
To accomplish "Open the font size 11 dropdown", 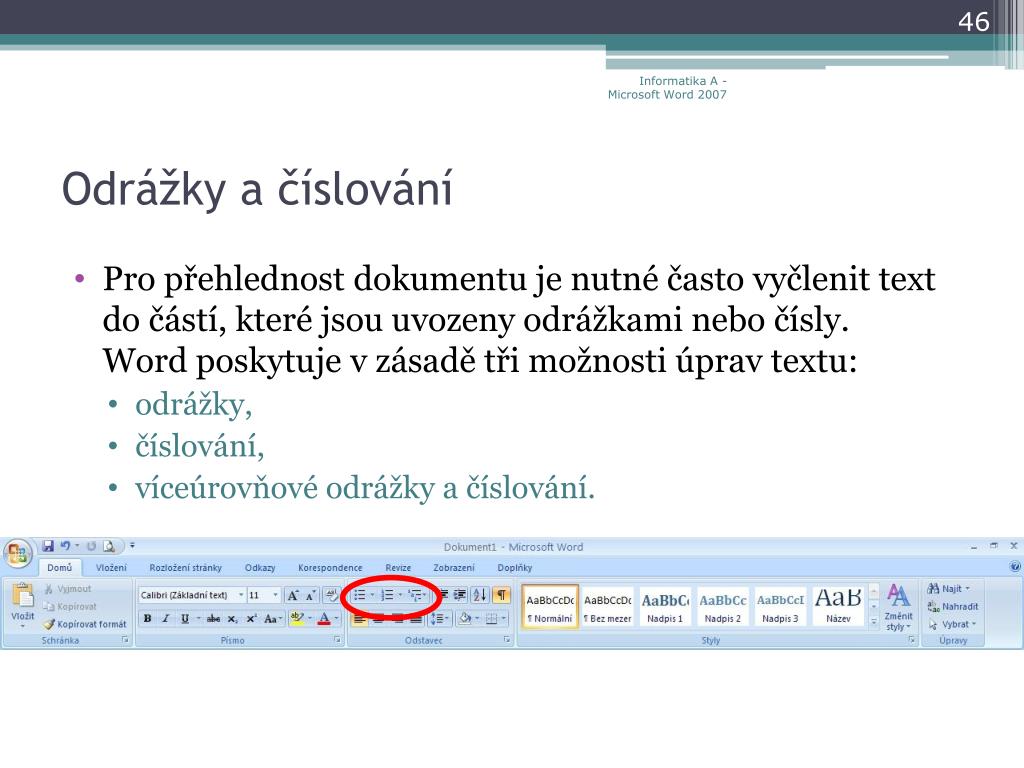I will point(276,595).
